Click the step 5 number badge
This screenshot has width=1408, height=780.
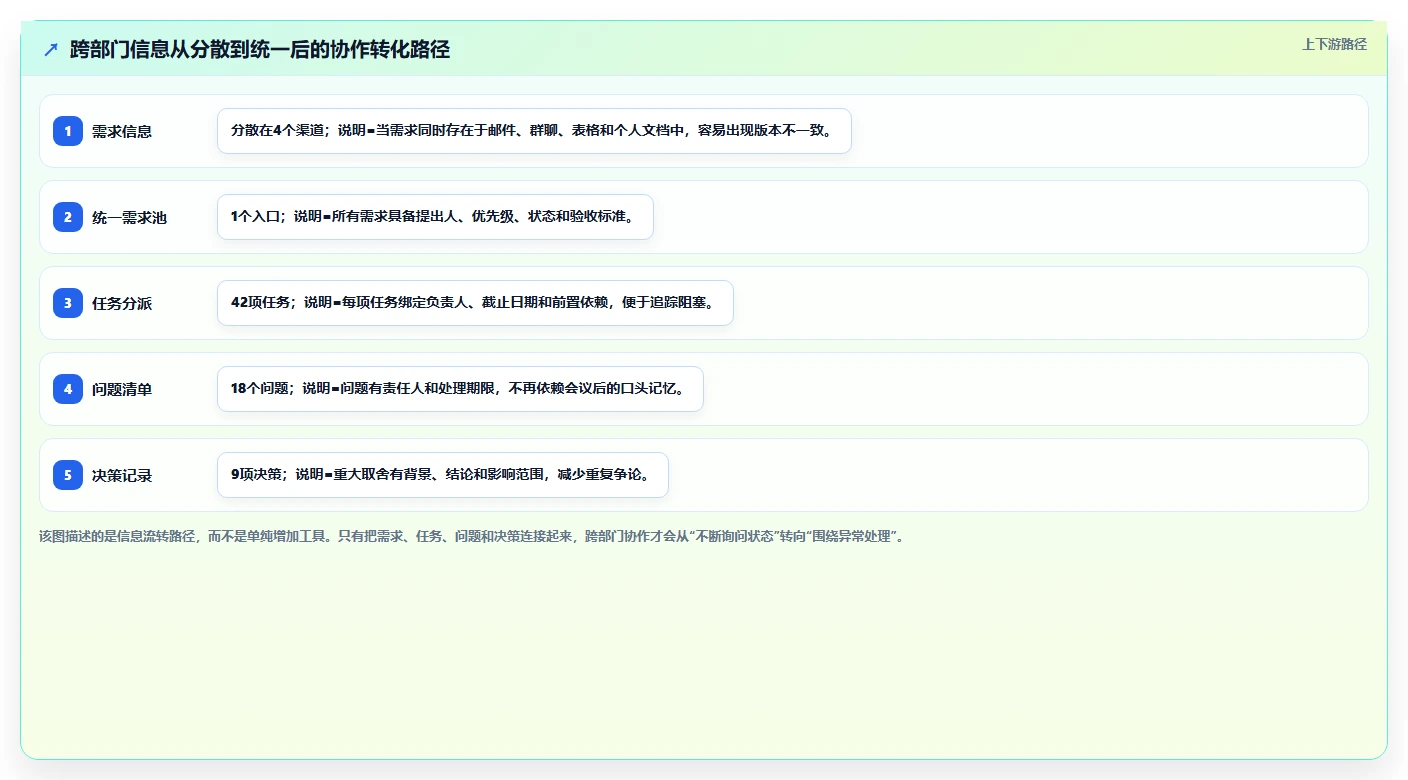coord(68,475)
